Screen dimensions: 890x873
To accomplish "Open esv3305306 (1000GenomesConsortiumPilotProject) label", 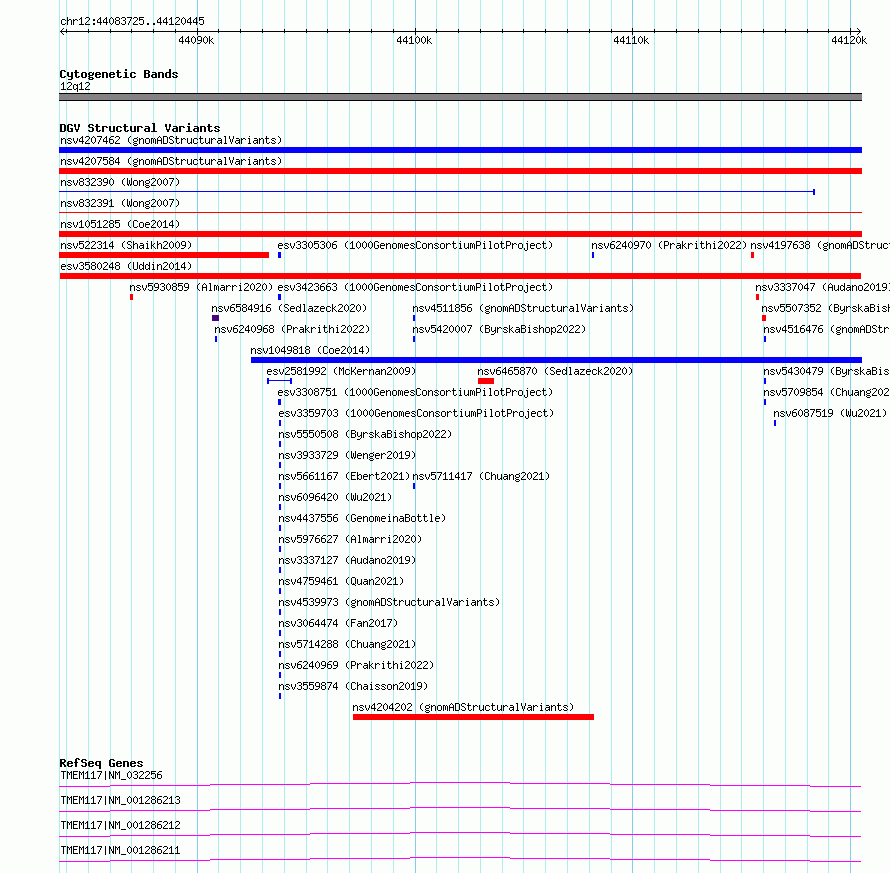I will click(x=415, y=245).
